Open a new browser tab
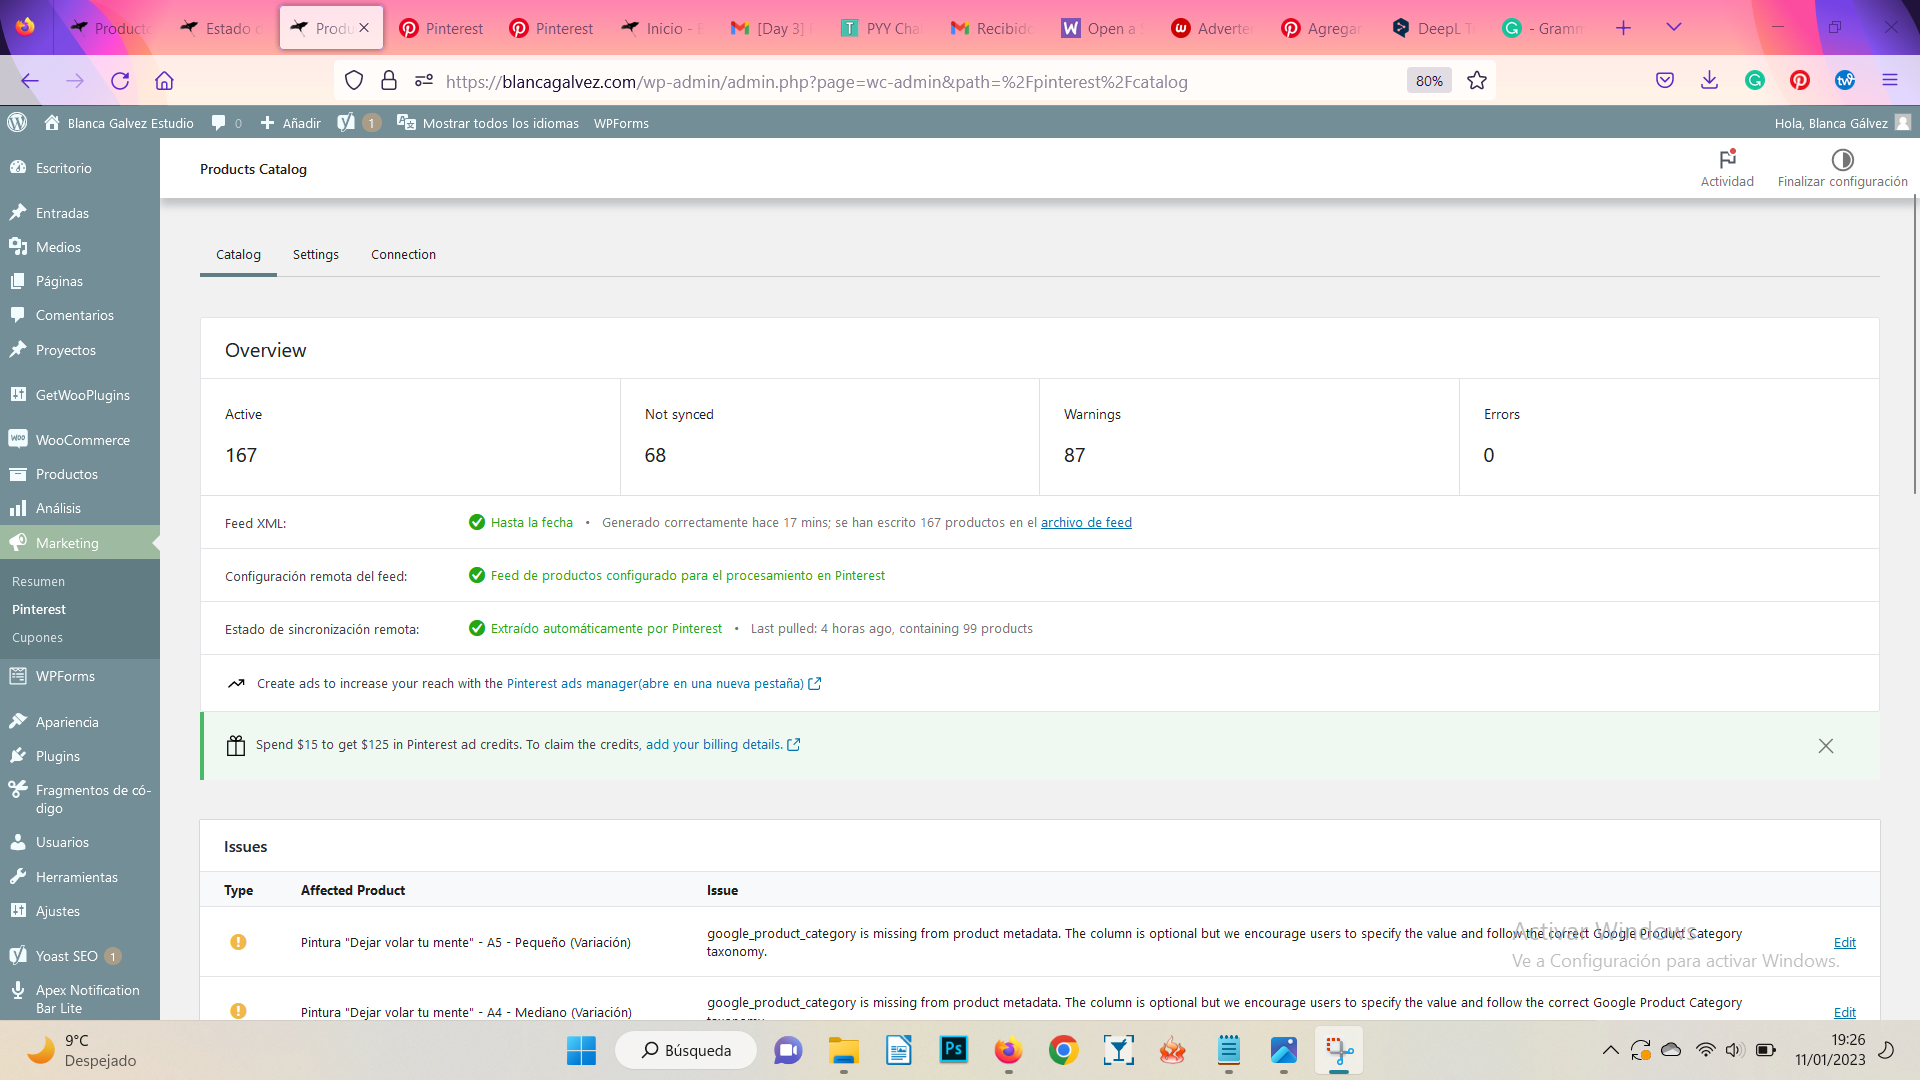The image size is (1920, 1080). tap(1623, 28)
